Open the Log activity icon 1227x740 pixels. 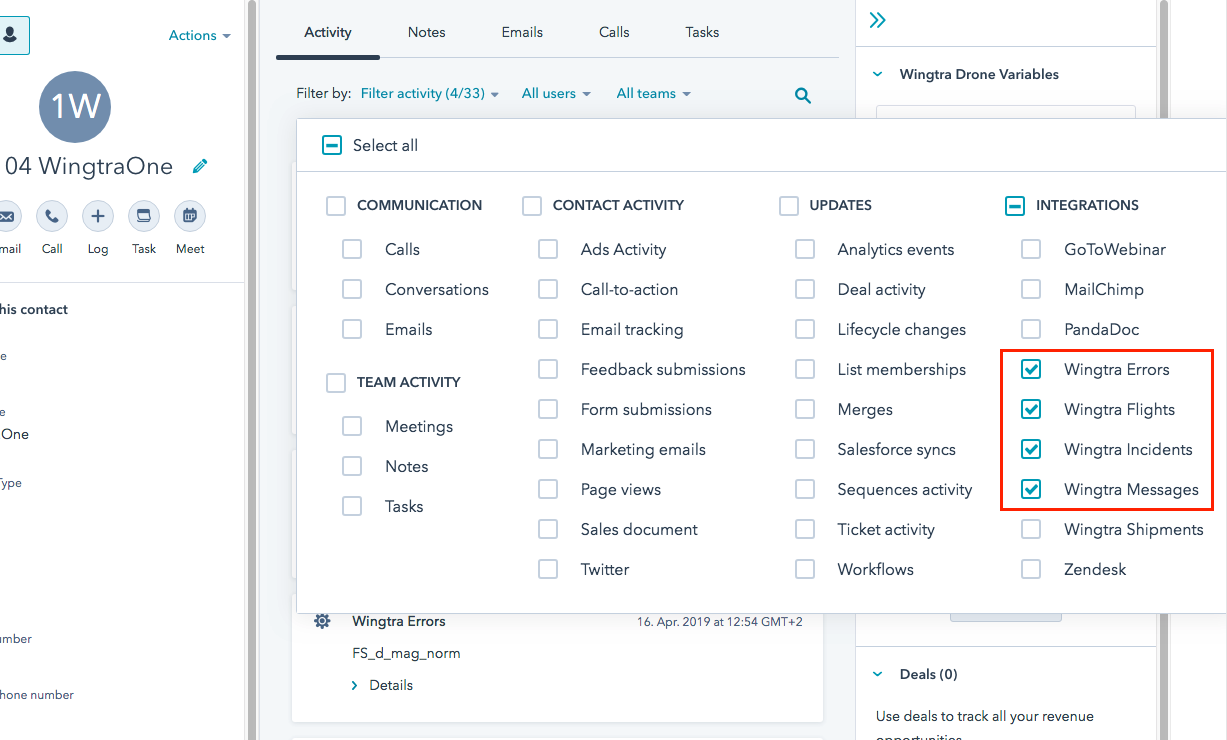(x=97, y=215)
